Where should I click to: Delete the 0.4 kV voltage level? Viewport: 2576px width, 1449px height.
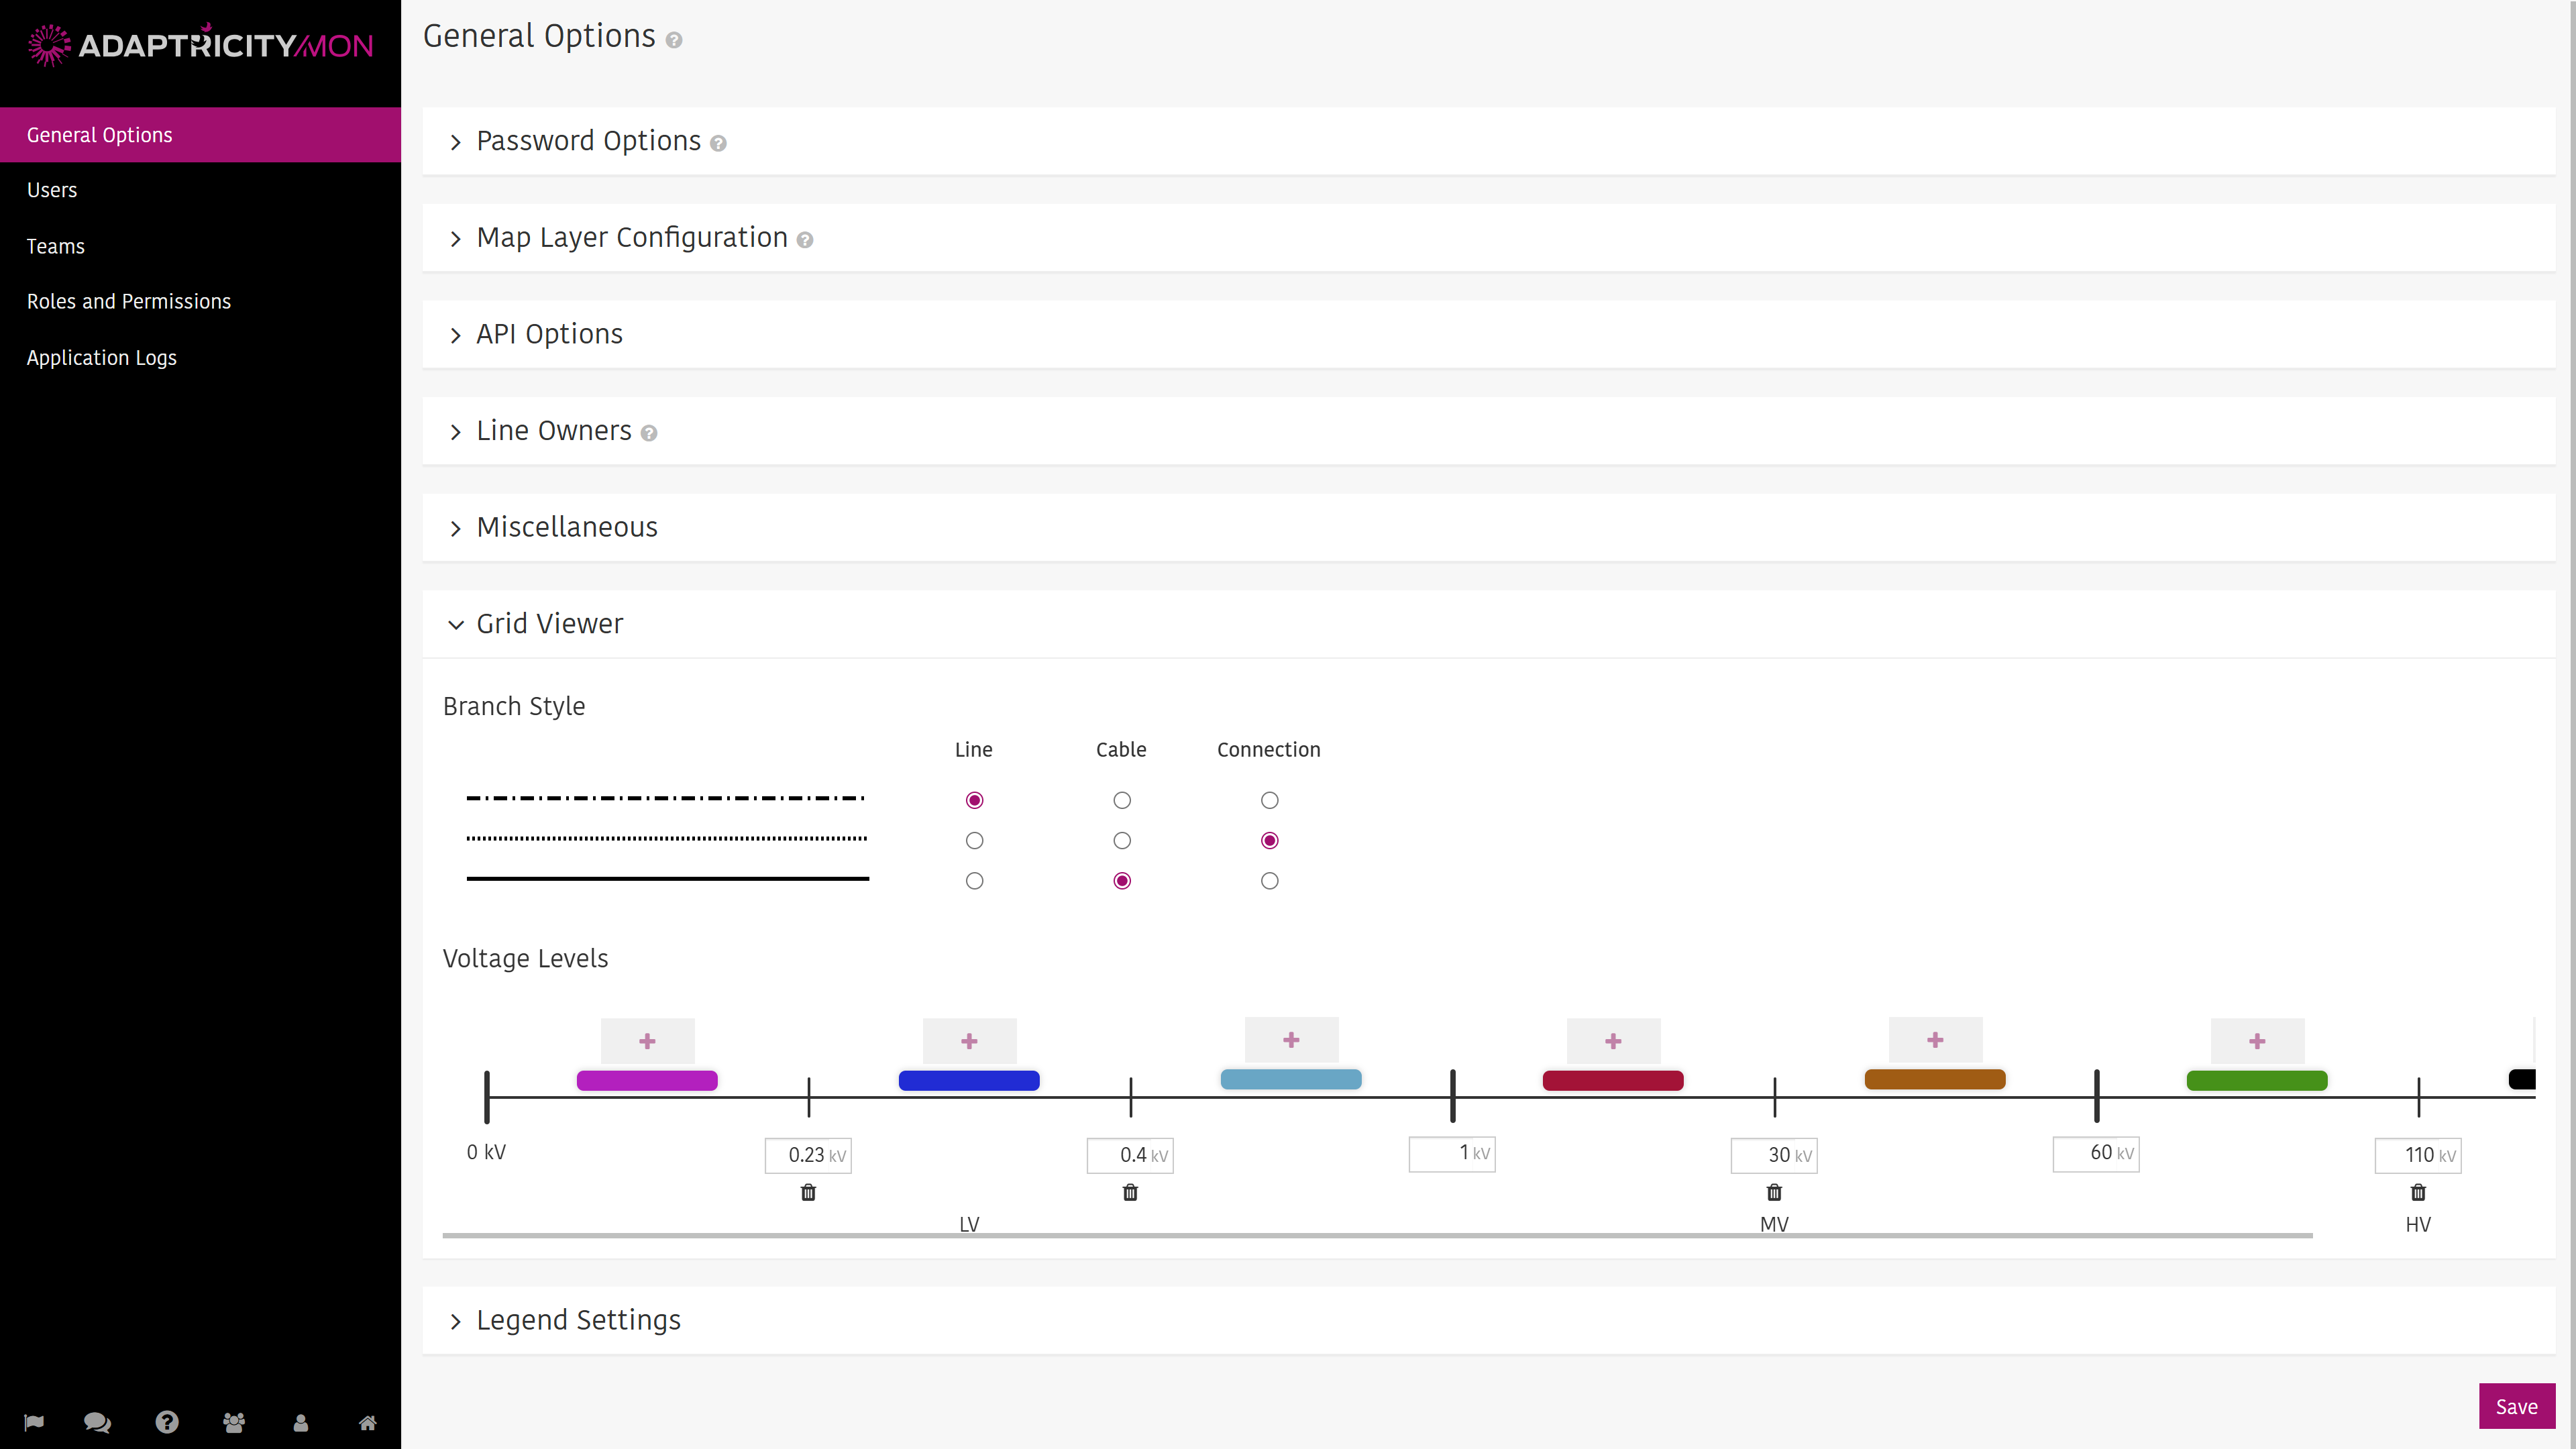tap(1130, 1192)
